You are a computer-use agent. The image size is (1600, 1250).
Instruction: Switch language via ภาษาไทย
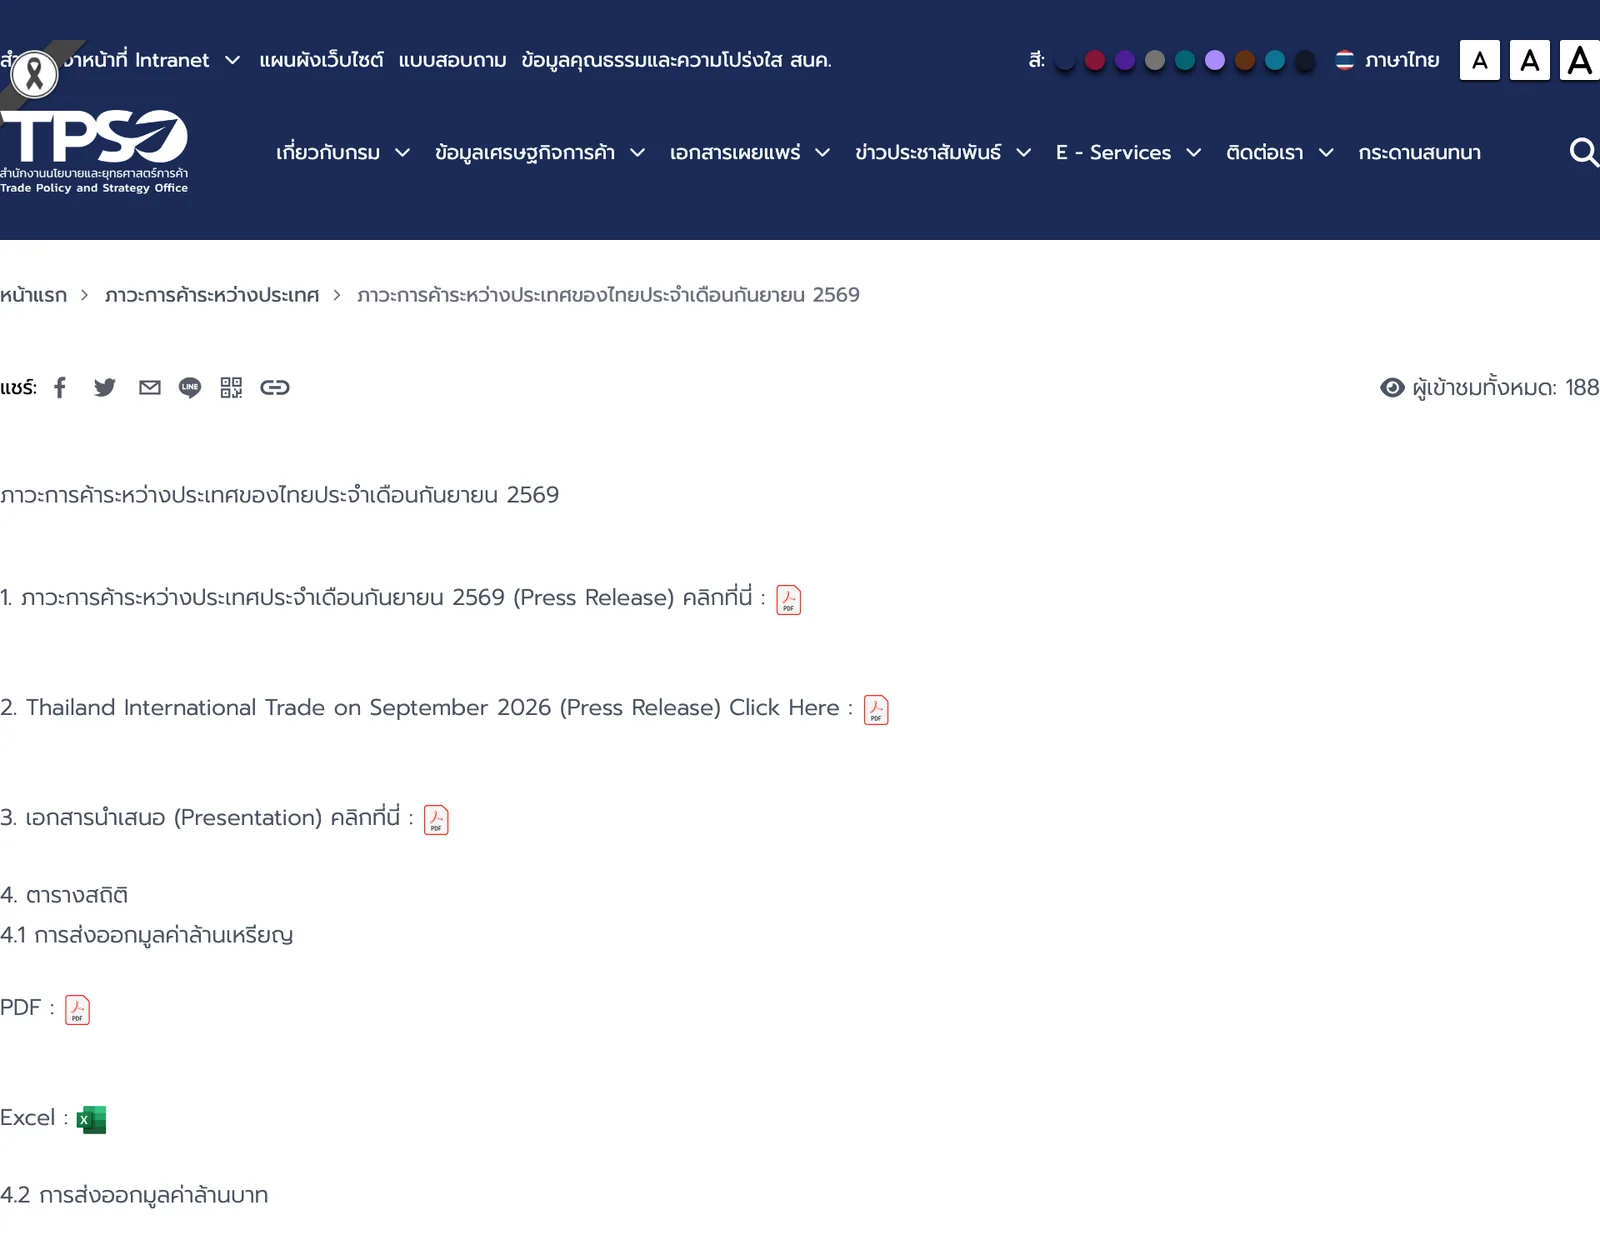coord(1402,60)
